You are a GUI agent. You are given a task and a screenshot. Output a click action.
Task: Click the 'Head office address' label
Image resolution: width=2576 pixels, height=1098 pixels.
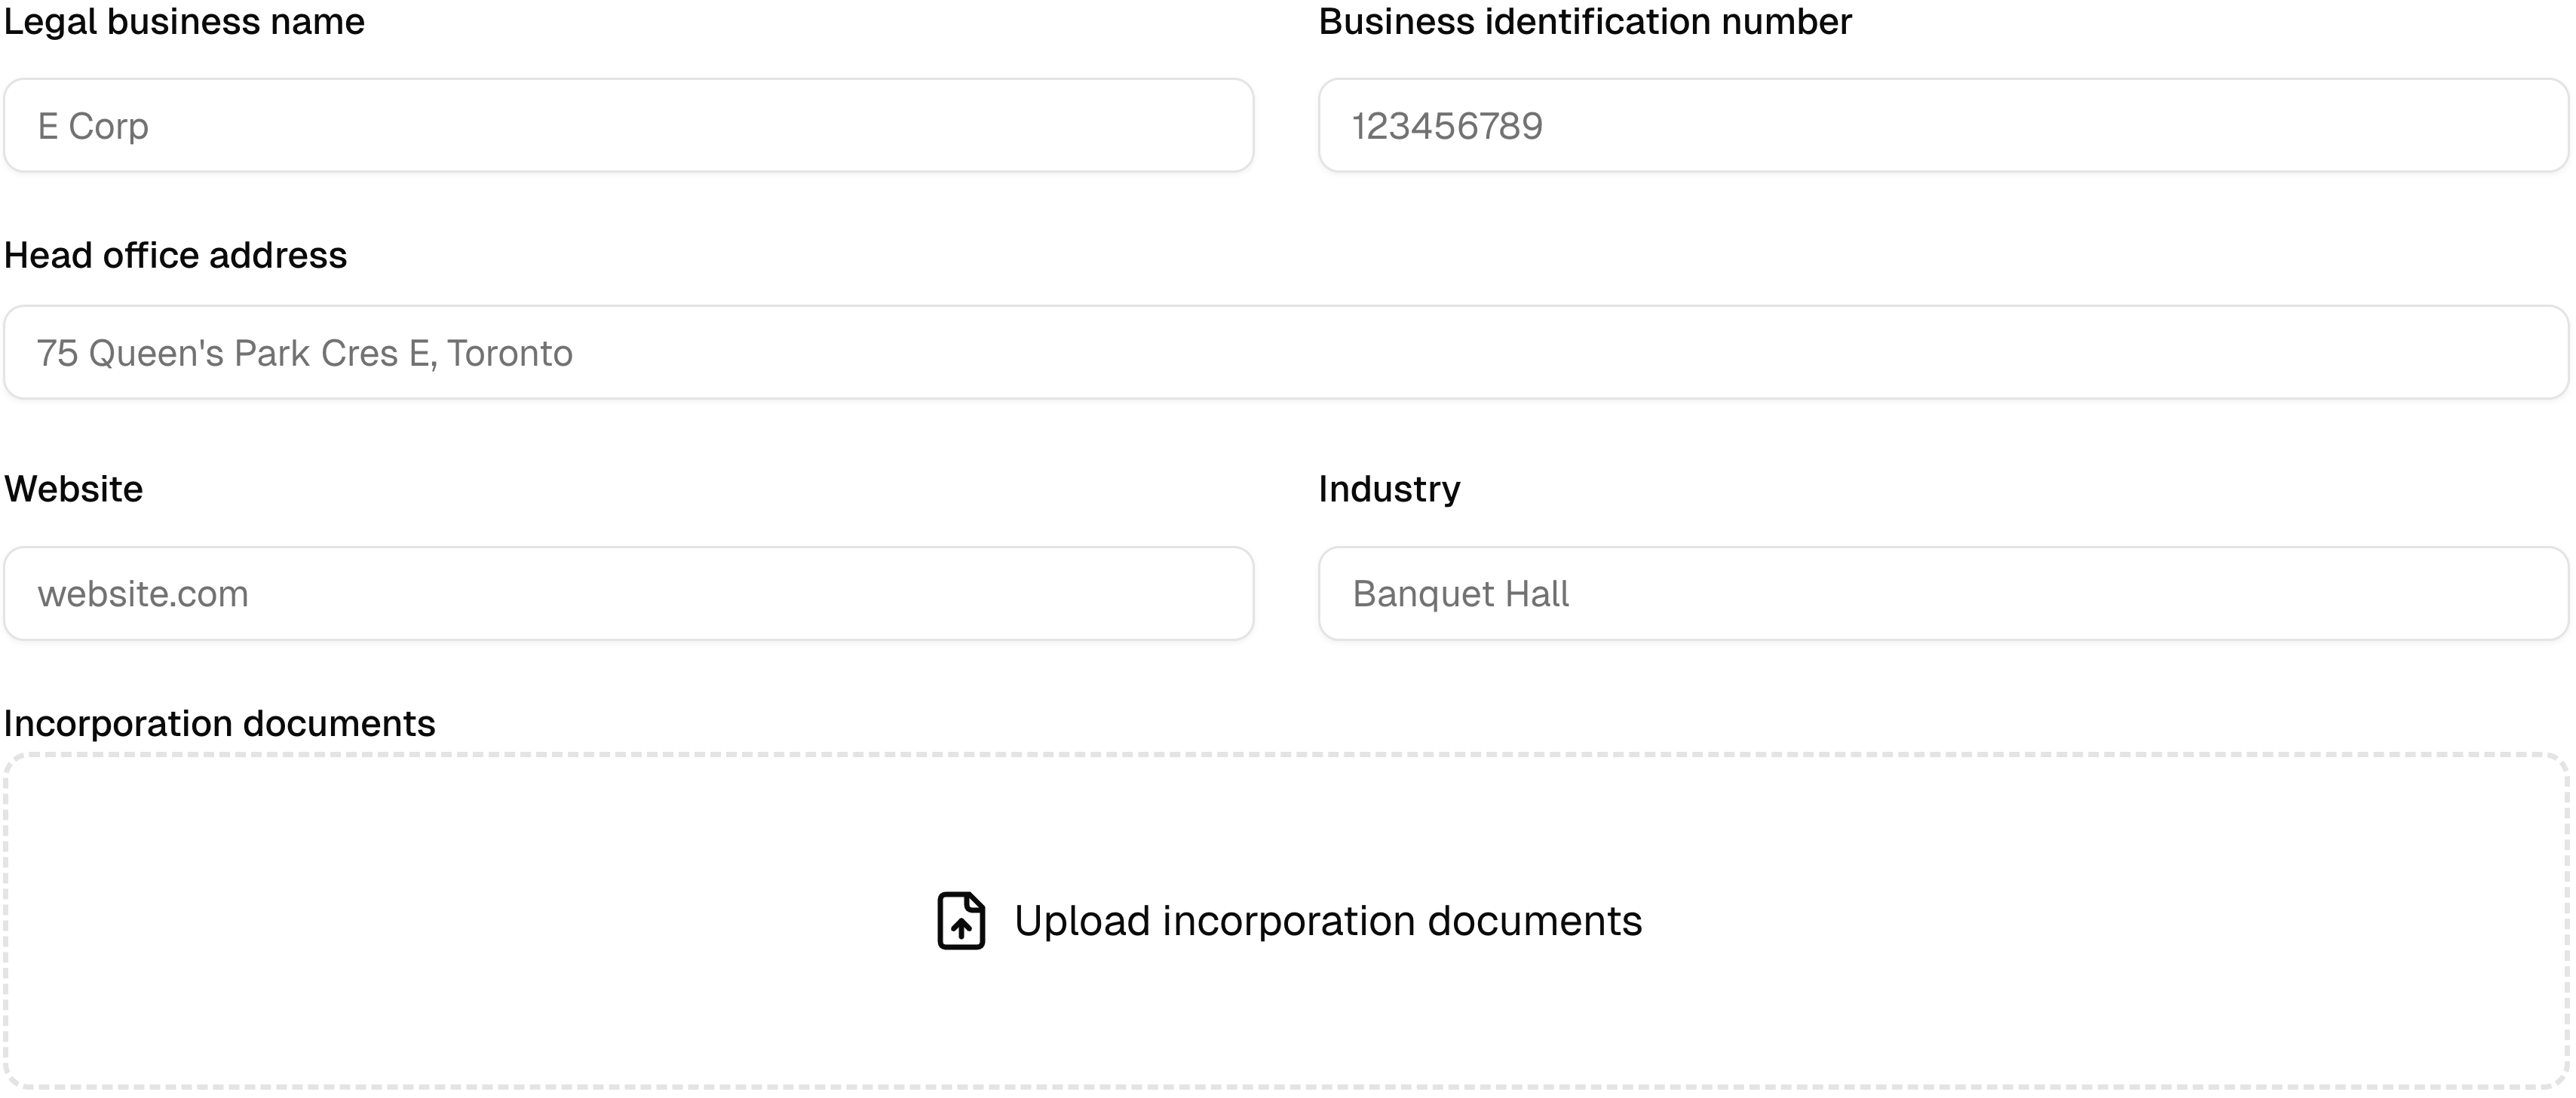175,256
